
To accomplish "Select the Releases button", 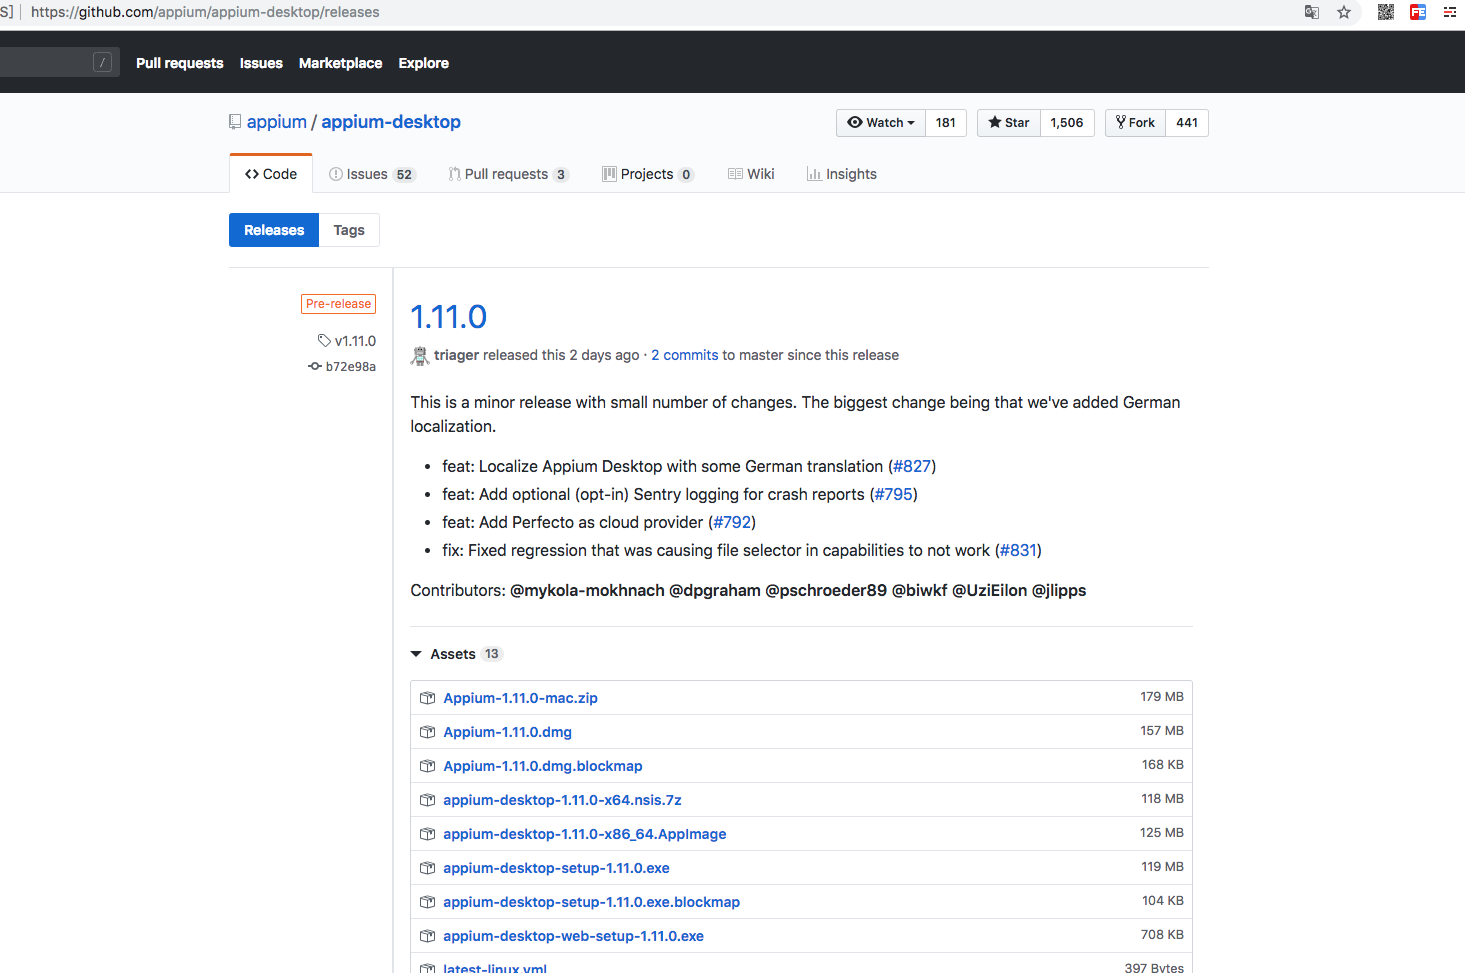I will click(274, 230).
